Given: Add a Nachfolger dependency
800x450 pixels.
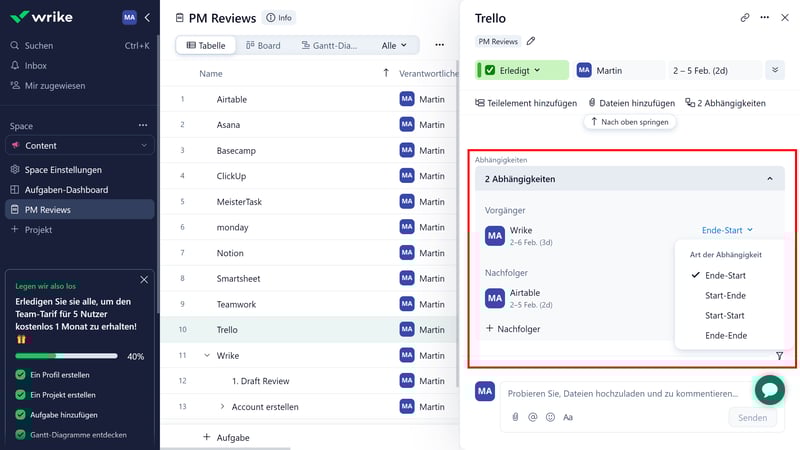Looking at the screenshot, I should click(513, 329).
